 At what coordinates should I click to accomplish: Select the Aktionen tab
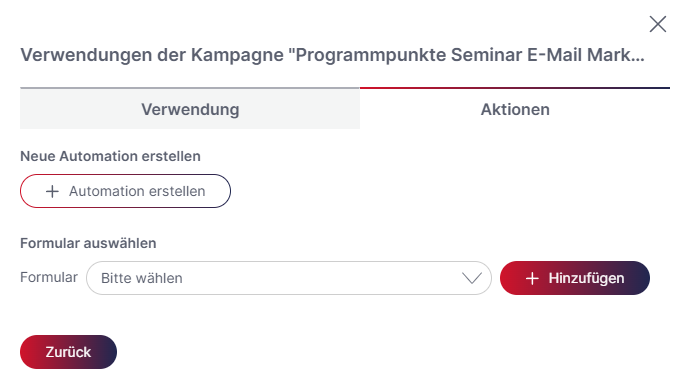pos(515,109)
